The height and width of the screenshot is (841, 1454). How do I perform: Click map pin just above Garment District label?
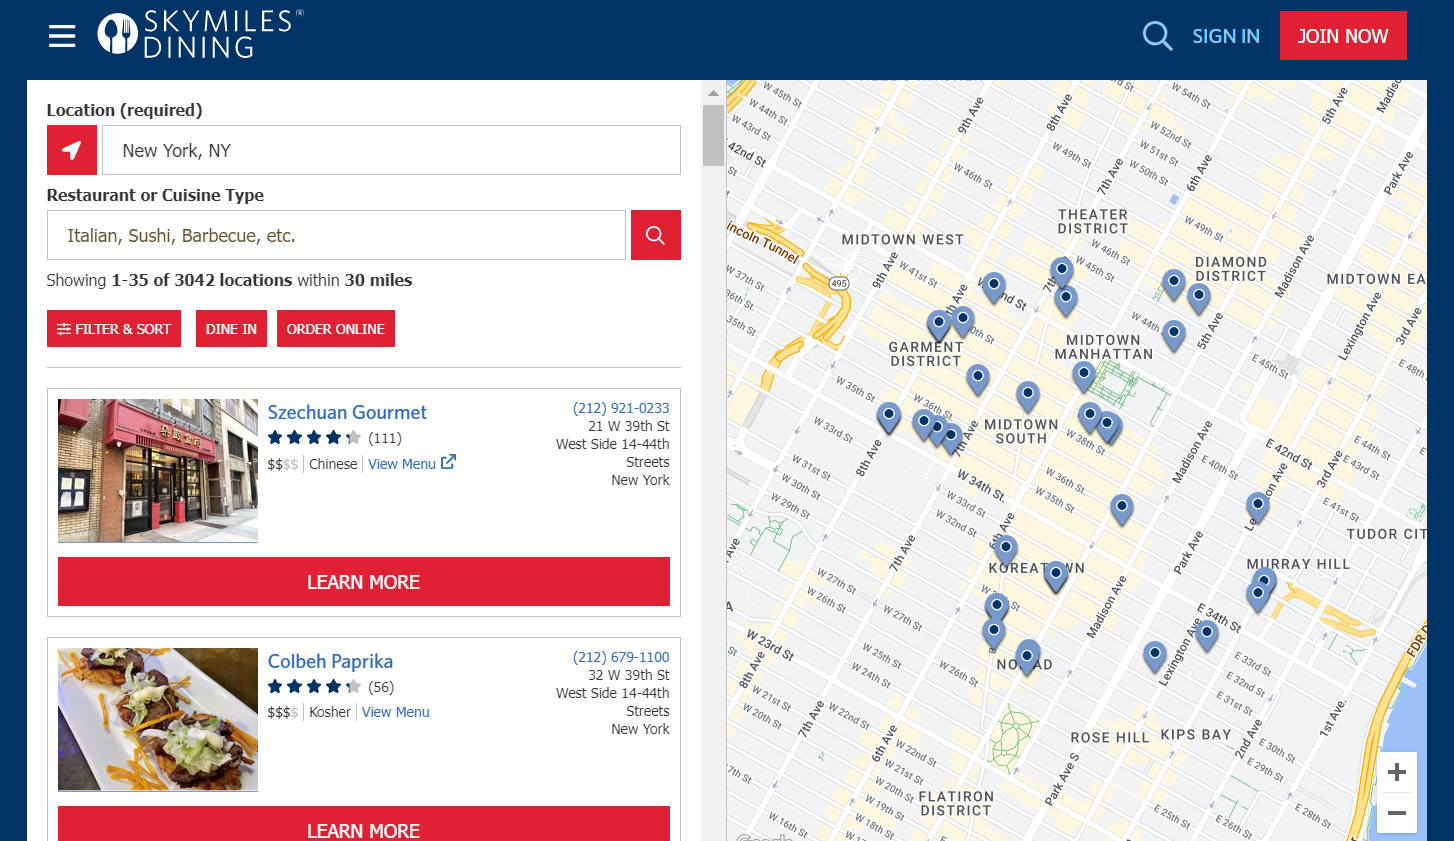click(x=938, y=324)
